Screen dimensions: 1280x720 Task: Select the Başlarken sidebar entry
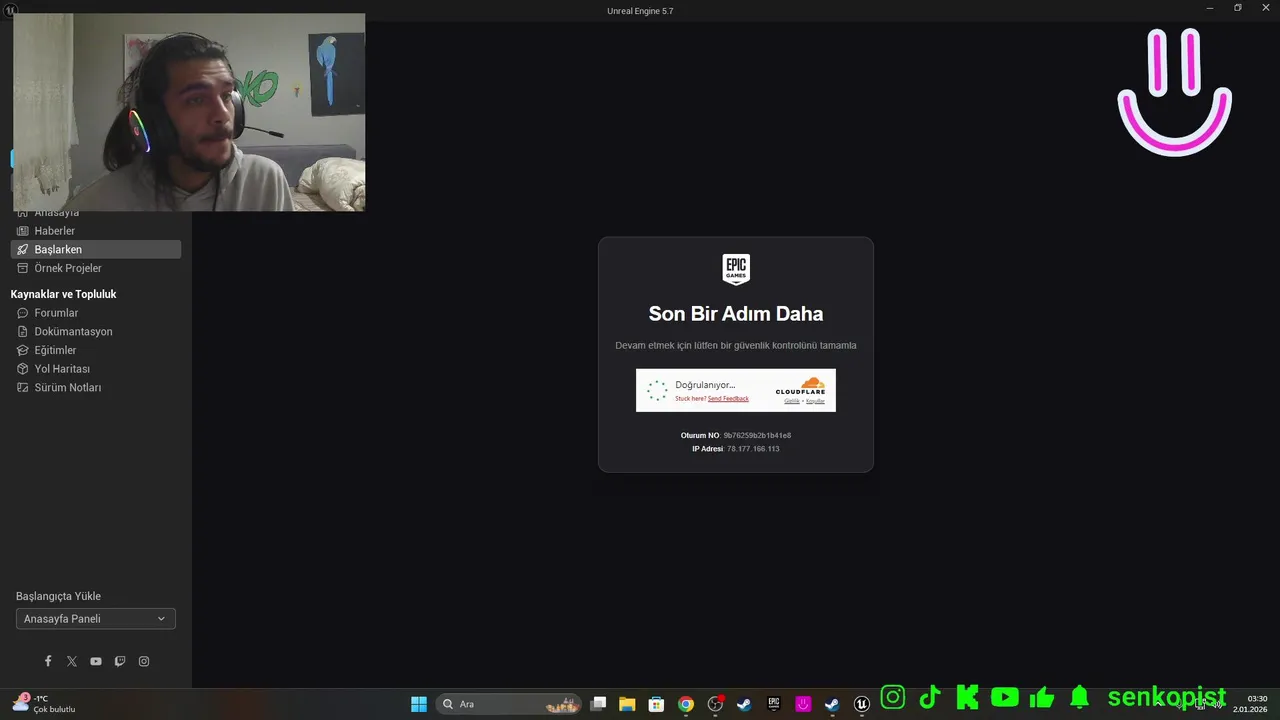tap(96, 249)
